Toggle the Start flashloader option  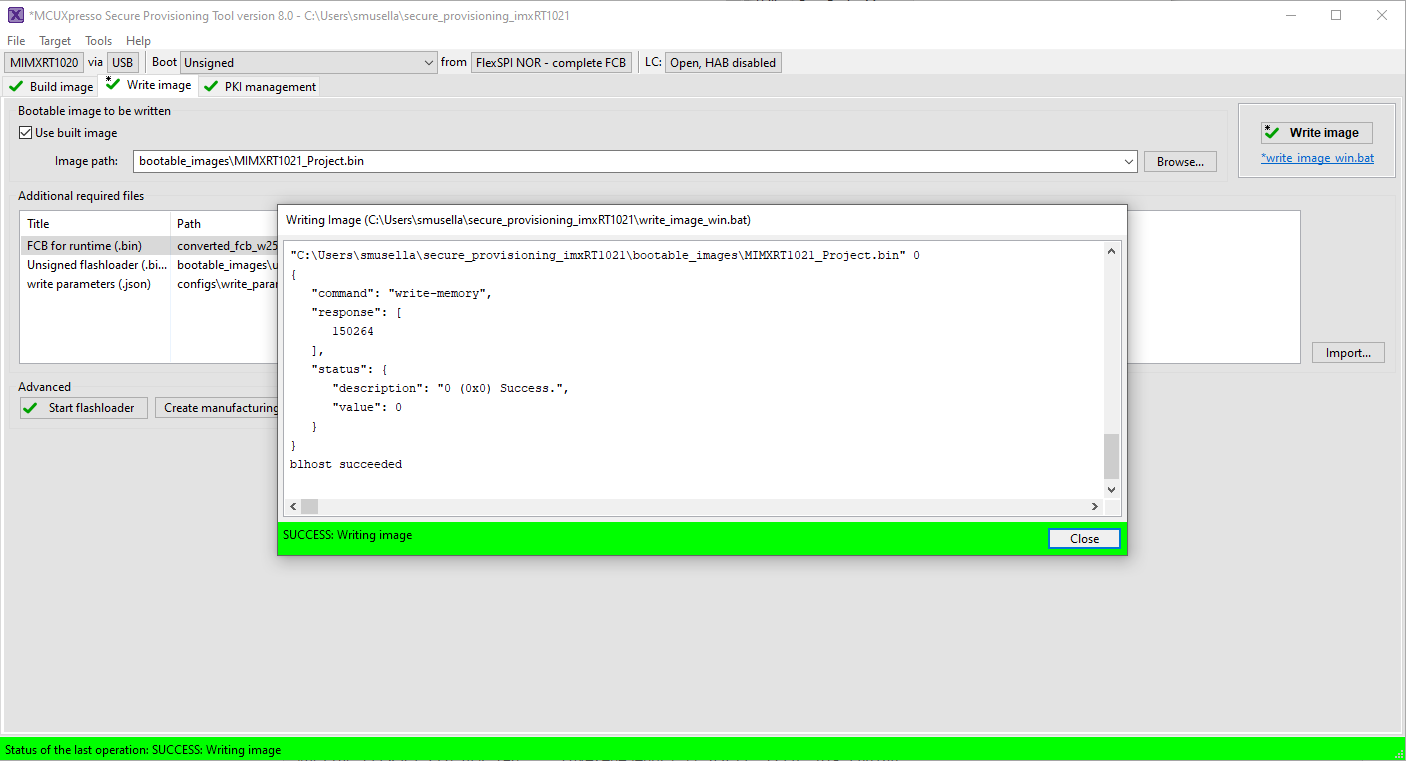(85, 407)
